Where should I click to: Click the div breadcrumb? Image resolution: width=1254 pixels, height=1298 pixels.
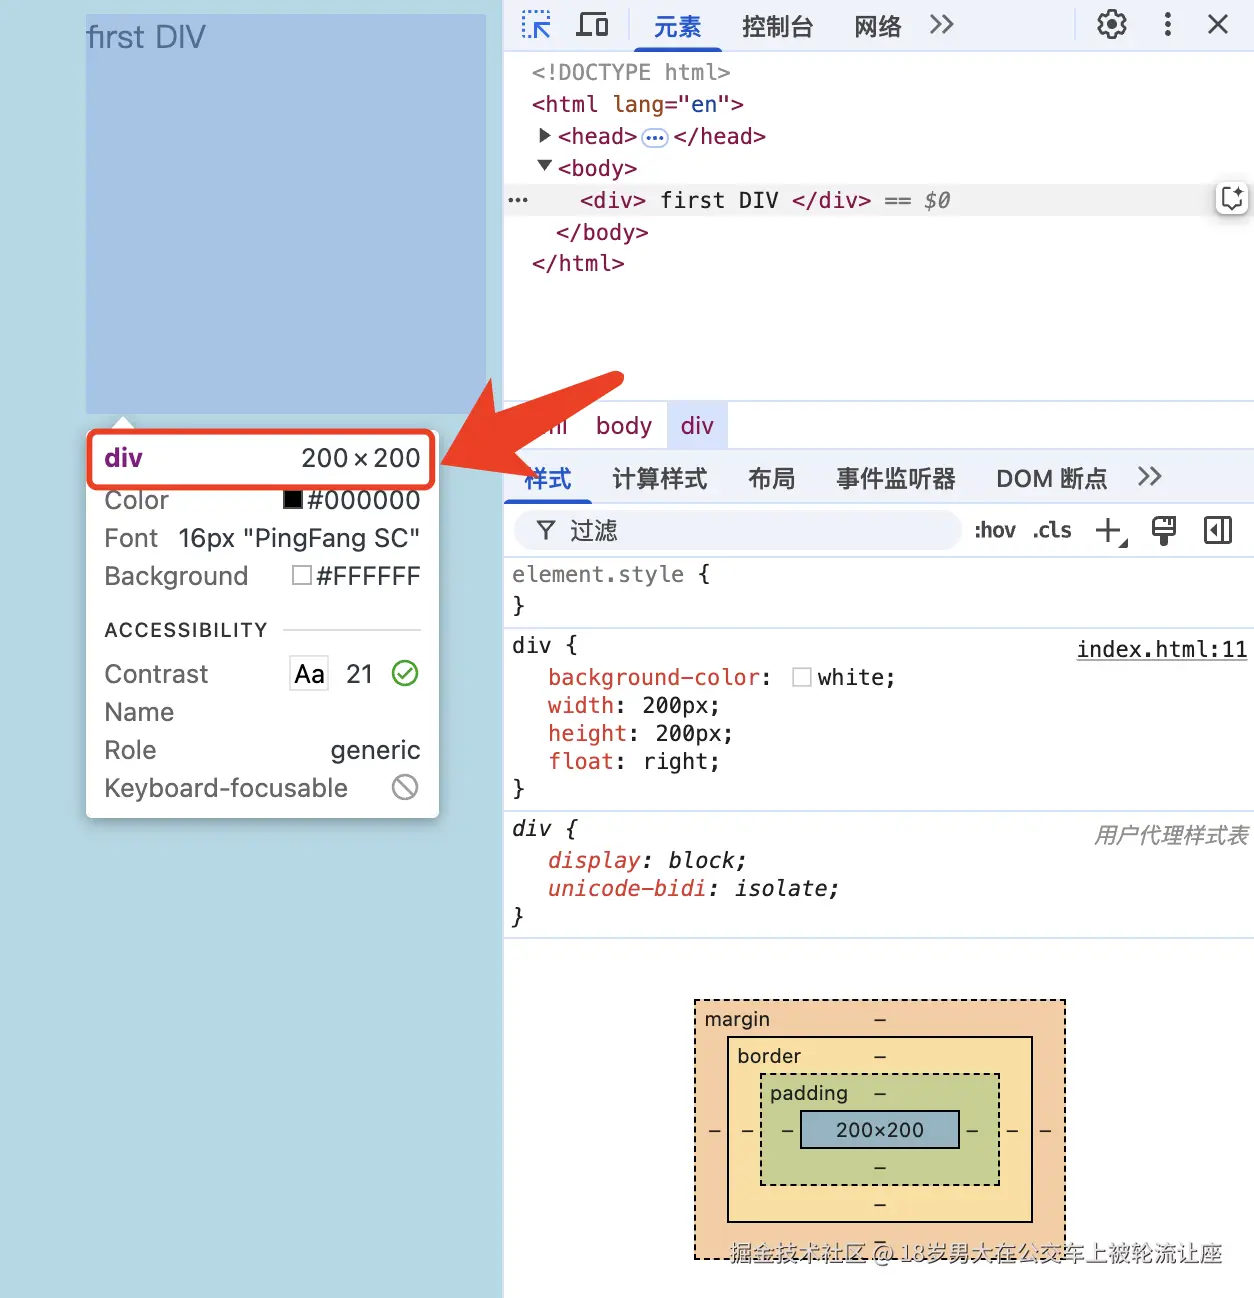(x=697, y=426)
